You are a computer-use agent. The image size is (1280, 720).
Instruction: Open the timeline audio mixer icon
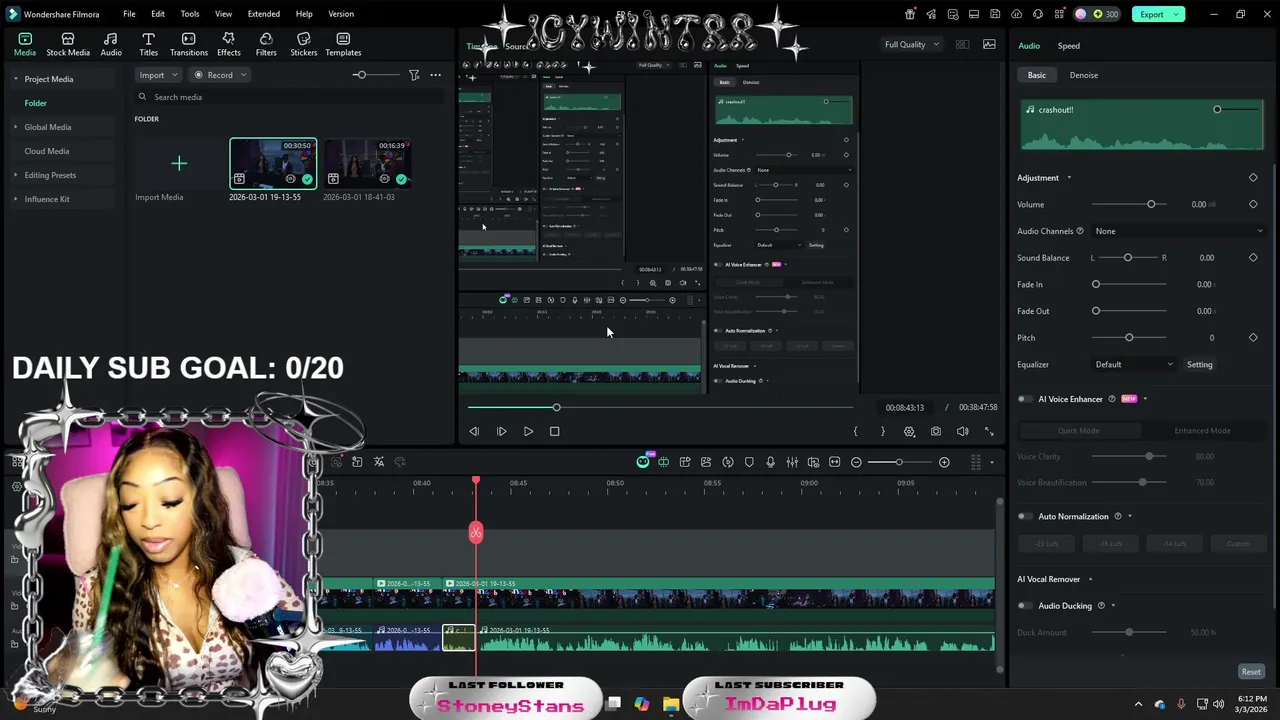coord(792,462)
